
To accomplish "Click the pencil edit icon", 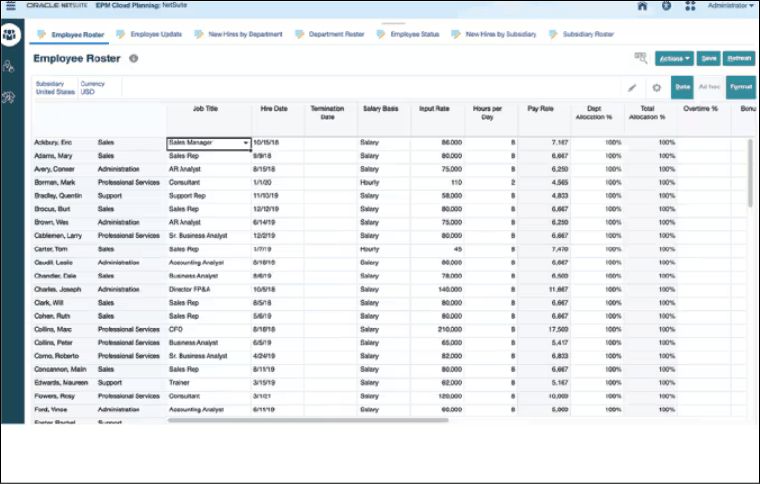I will (x=632, y=88).
